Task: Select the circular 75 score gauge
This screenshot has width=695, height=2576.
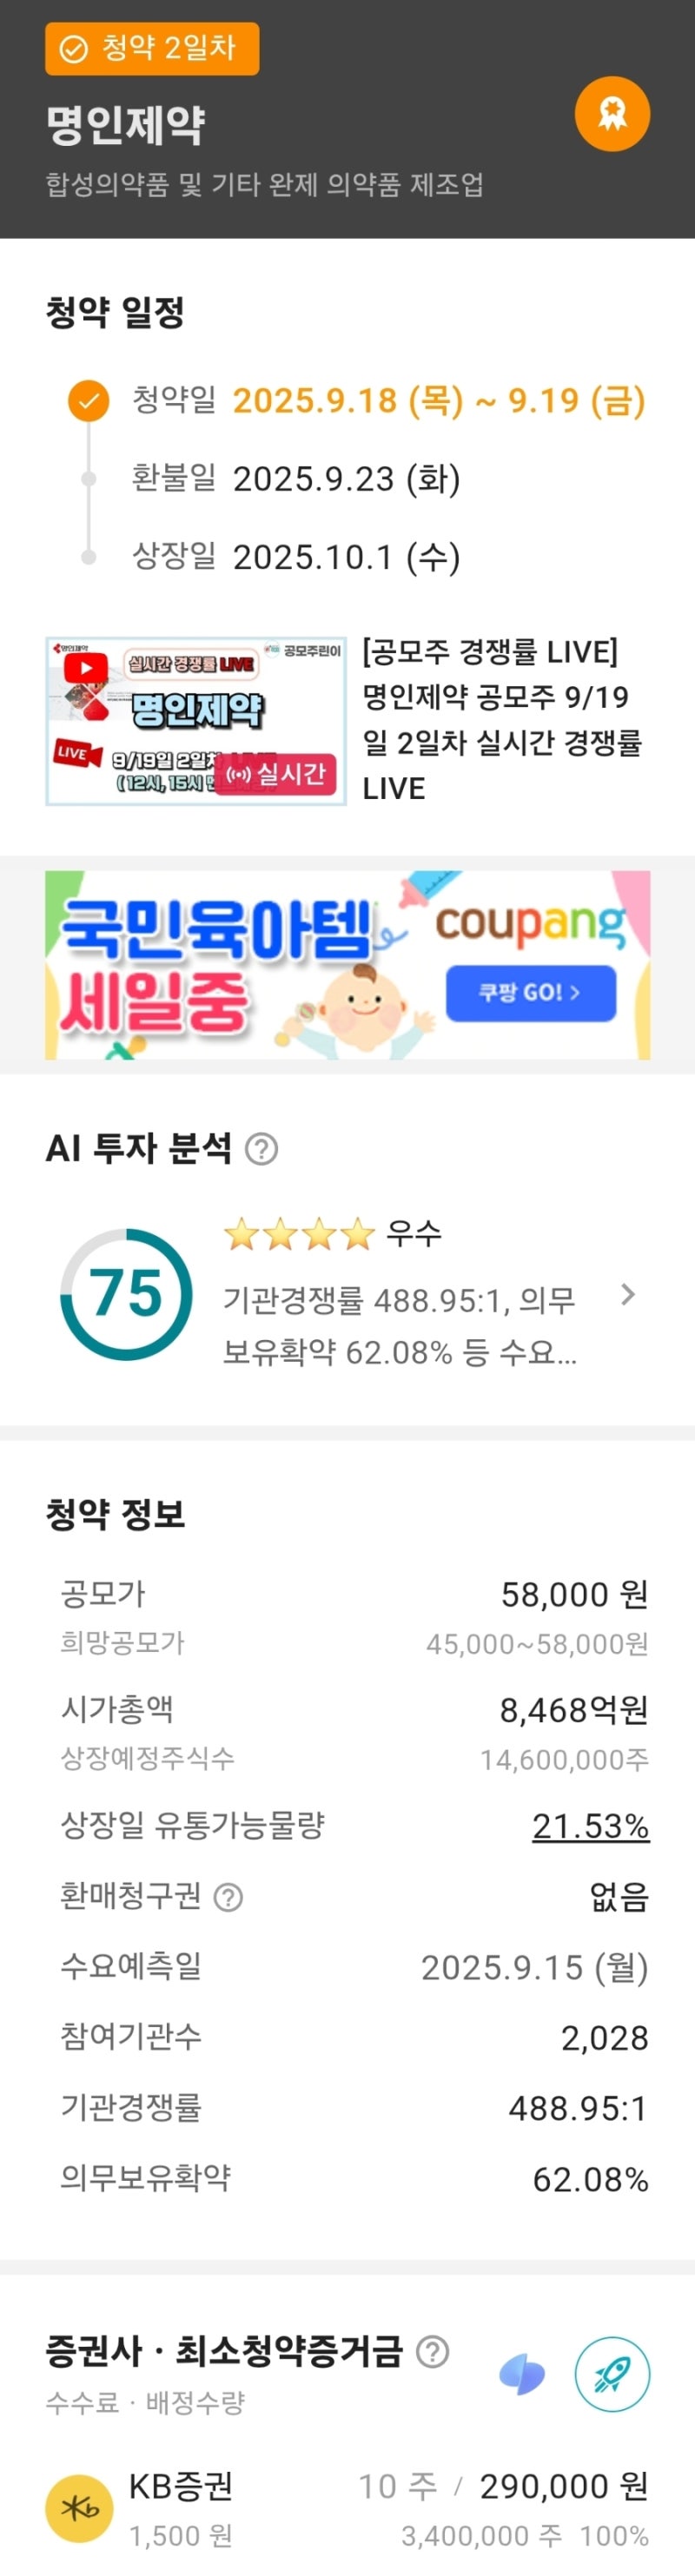Action: coord(127,1295)
